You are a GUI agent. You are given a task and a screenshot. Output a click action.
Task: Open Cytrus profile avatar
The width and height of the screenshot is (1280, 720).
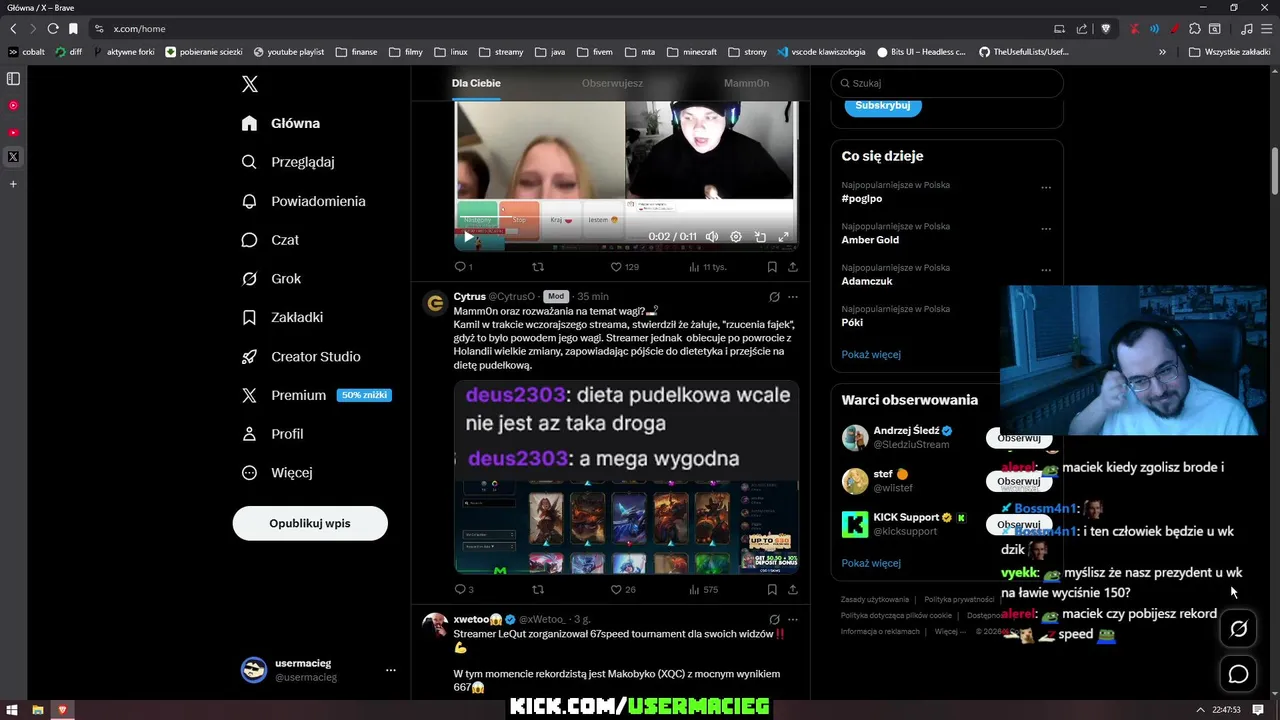(x=435, y=303)
